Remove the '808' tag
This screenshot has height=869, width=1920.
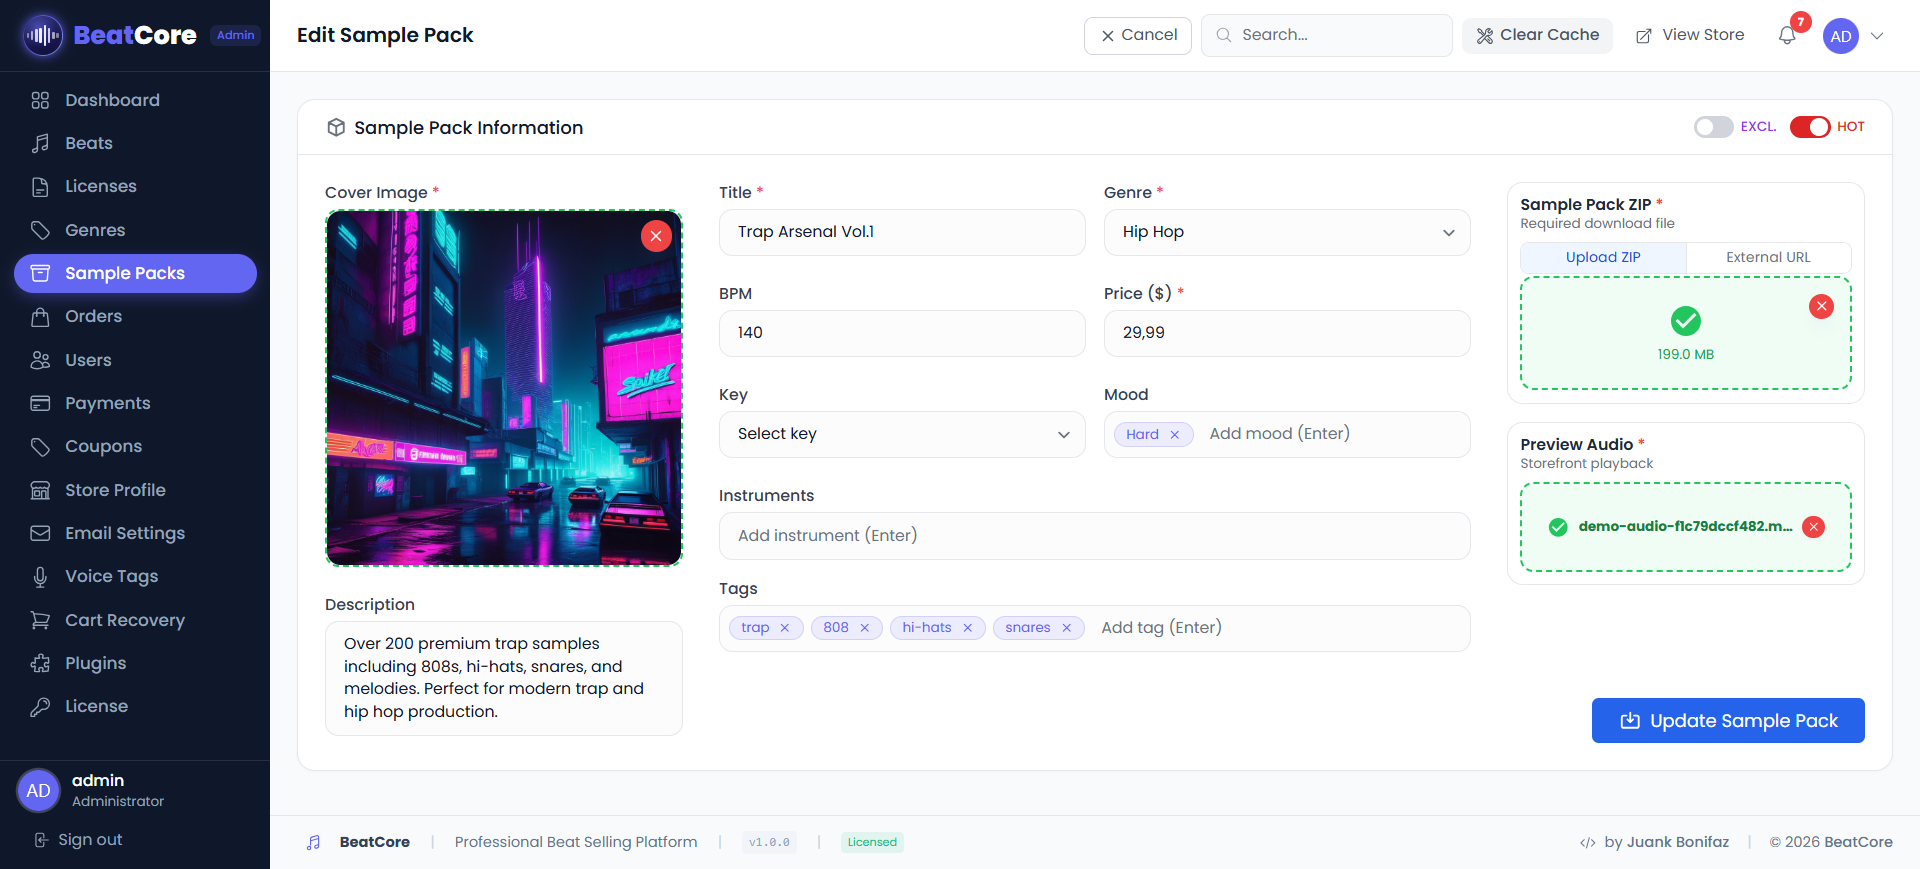click(x=865, y=628)
